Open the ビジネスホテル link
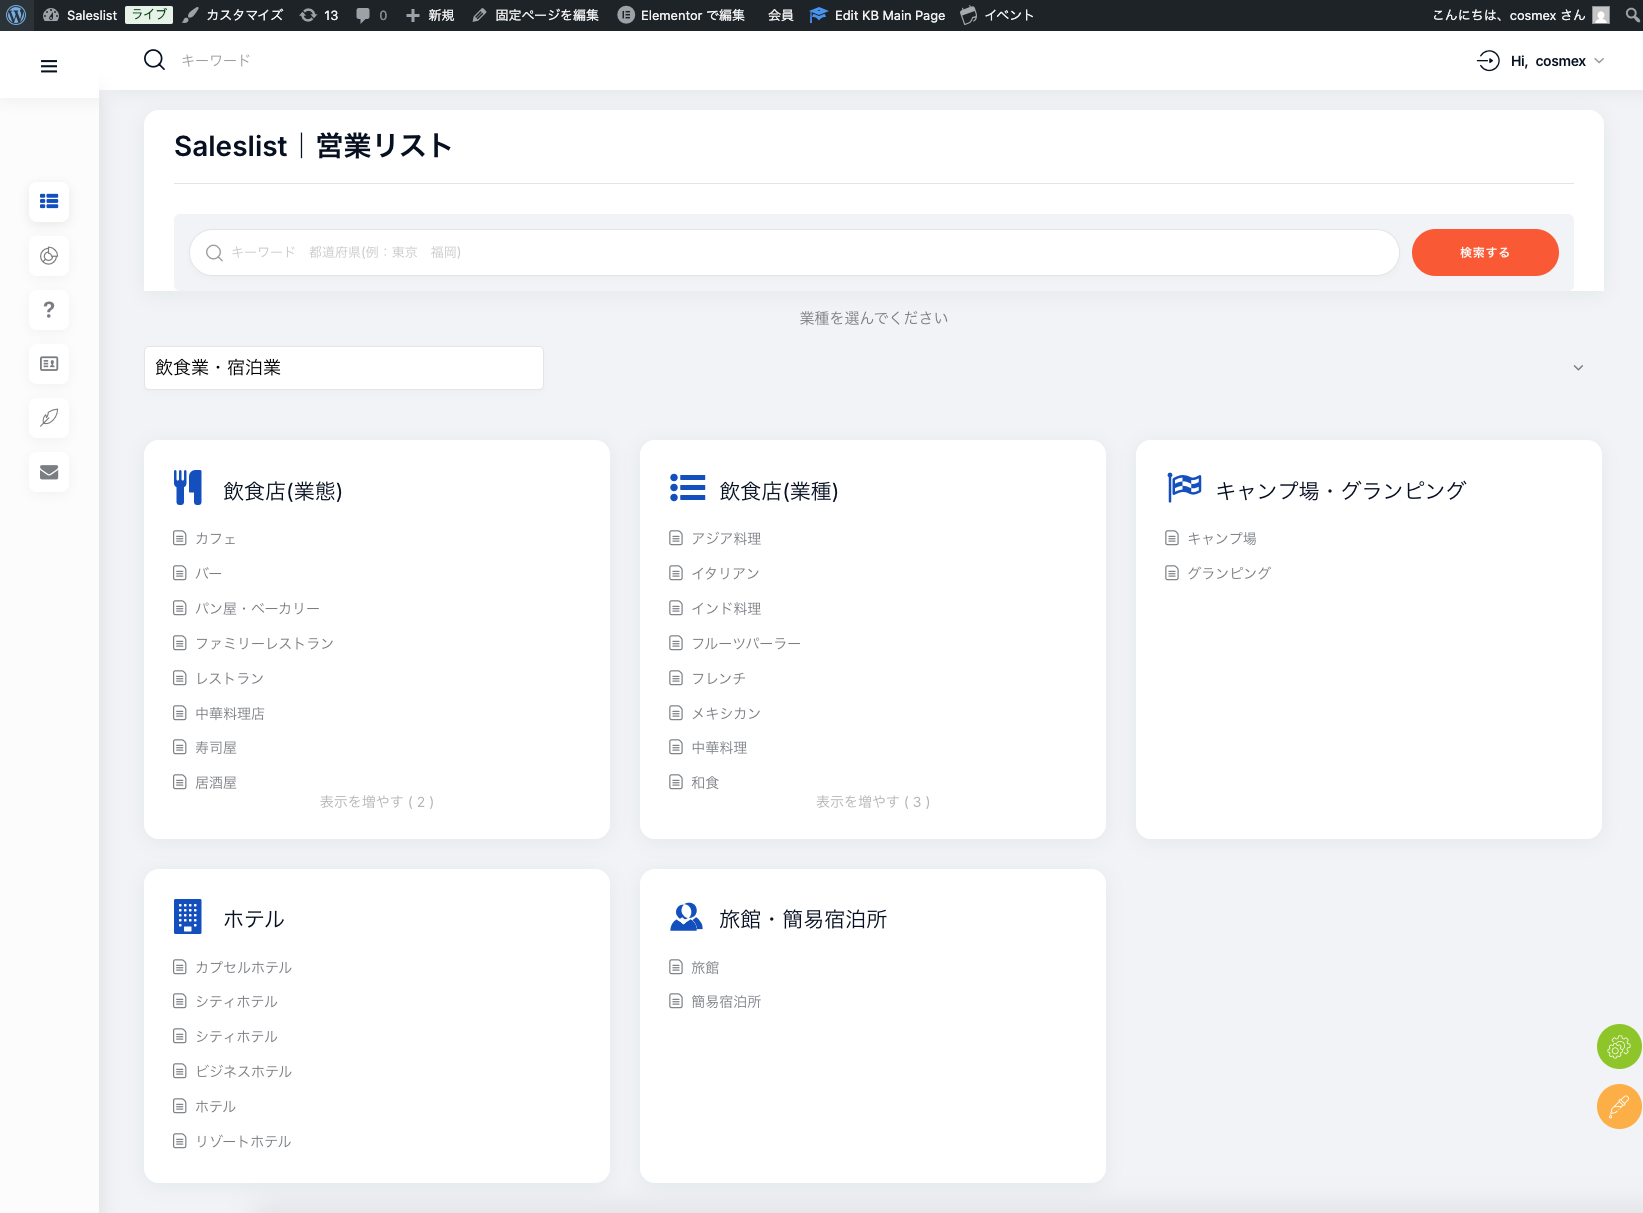1643x1213 pixels. pos(244,1071)
